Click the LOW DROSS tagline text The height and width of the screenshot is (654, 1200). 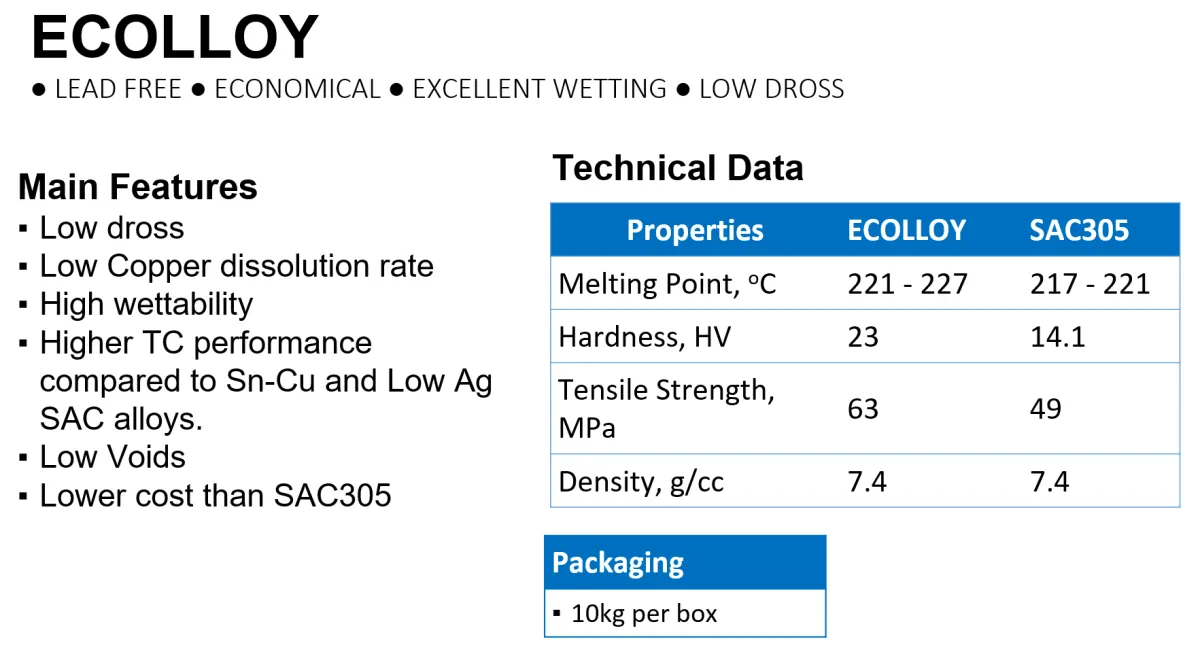point(771,89)
